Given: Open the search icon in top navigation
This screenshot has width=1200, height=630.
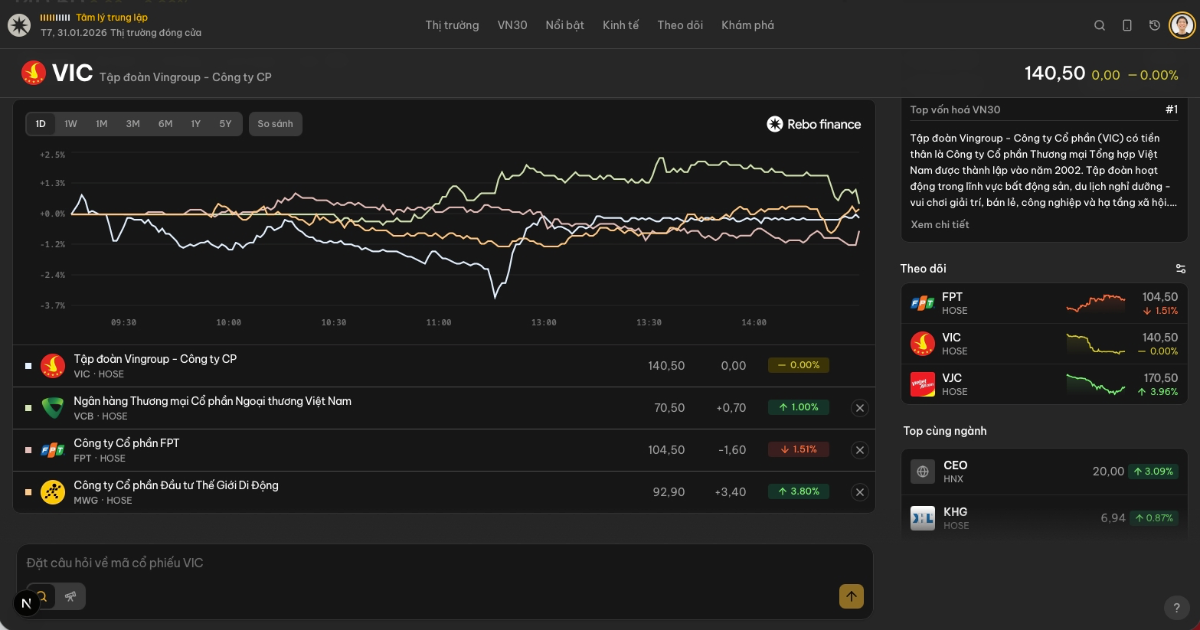Looking at the screenshot, I should 1099,25.
